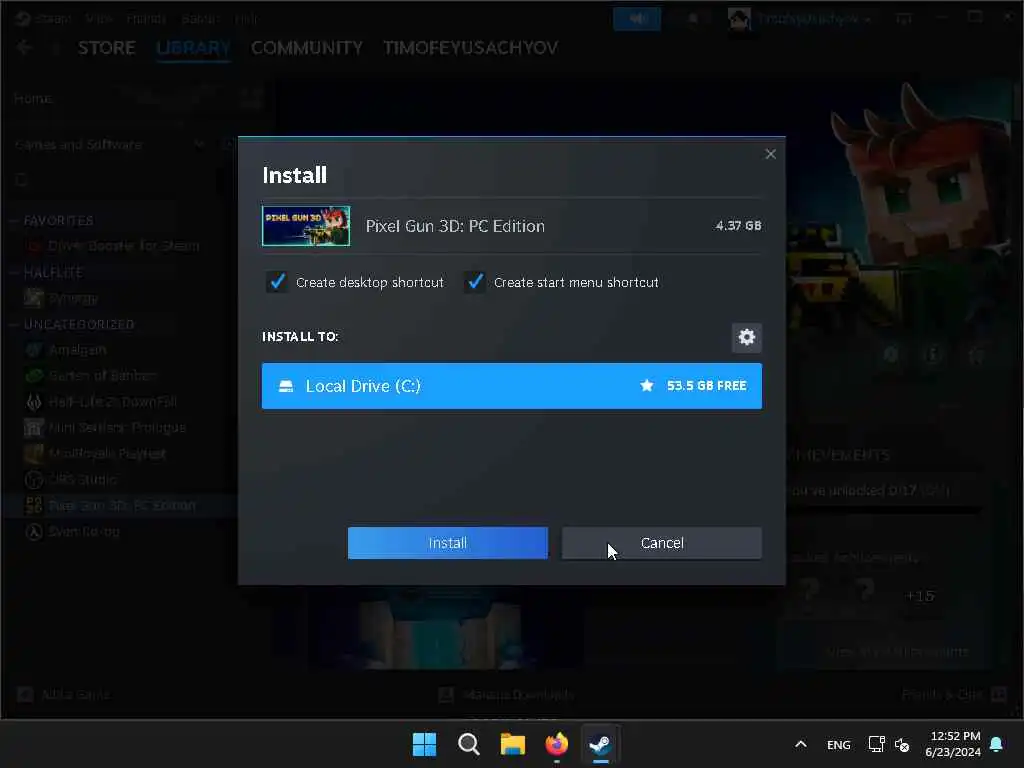Open the Help menu in Steam window
This screenshot has width=1024, height=768.
tap(246, 18)
